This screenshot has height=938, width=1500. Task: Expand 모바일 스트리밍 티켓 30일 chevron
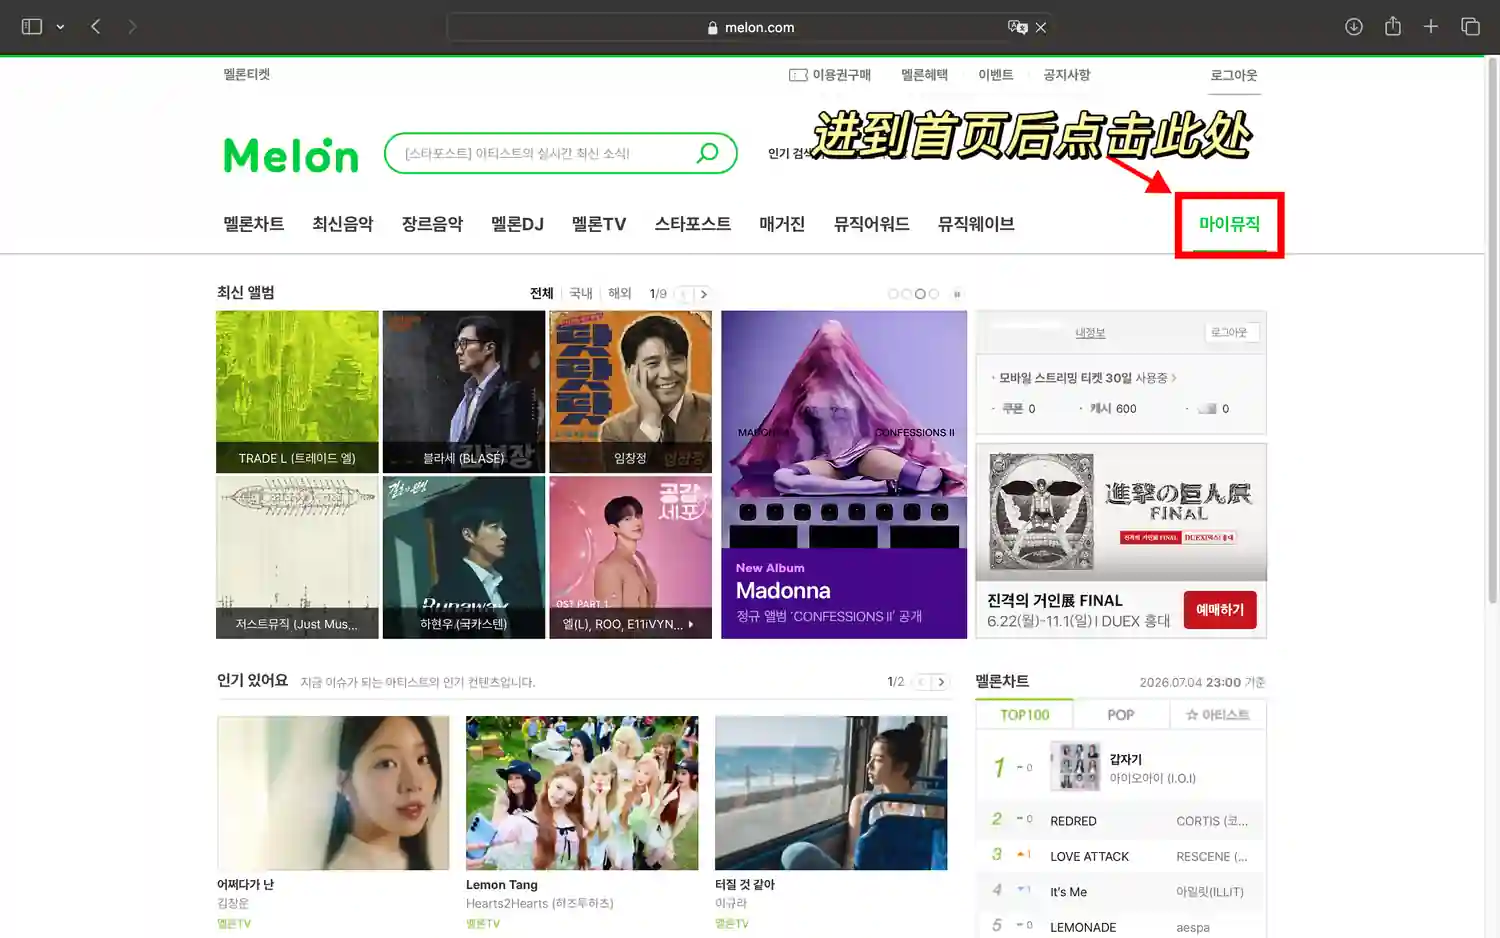1174,378
